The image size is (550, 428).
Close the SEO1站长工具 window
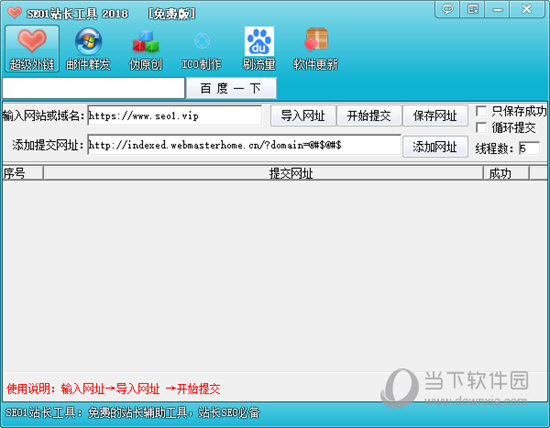point(527,9)
